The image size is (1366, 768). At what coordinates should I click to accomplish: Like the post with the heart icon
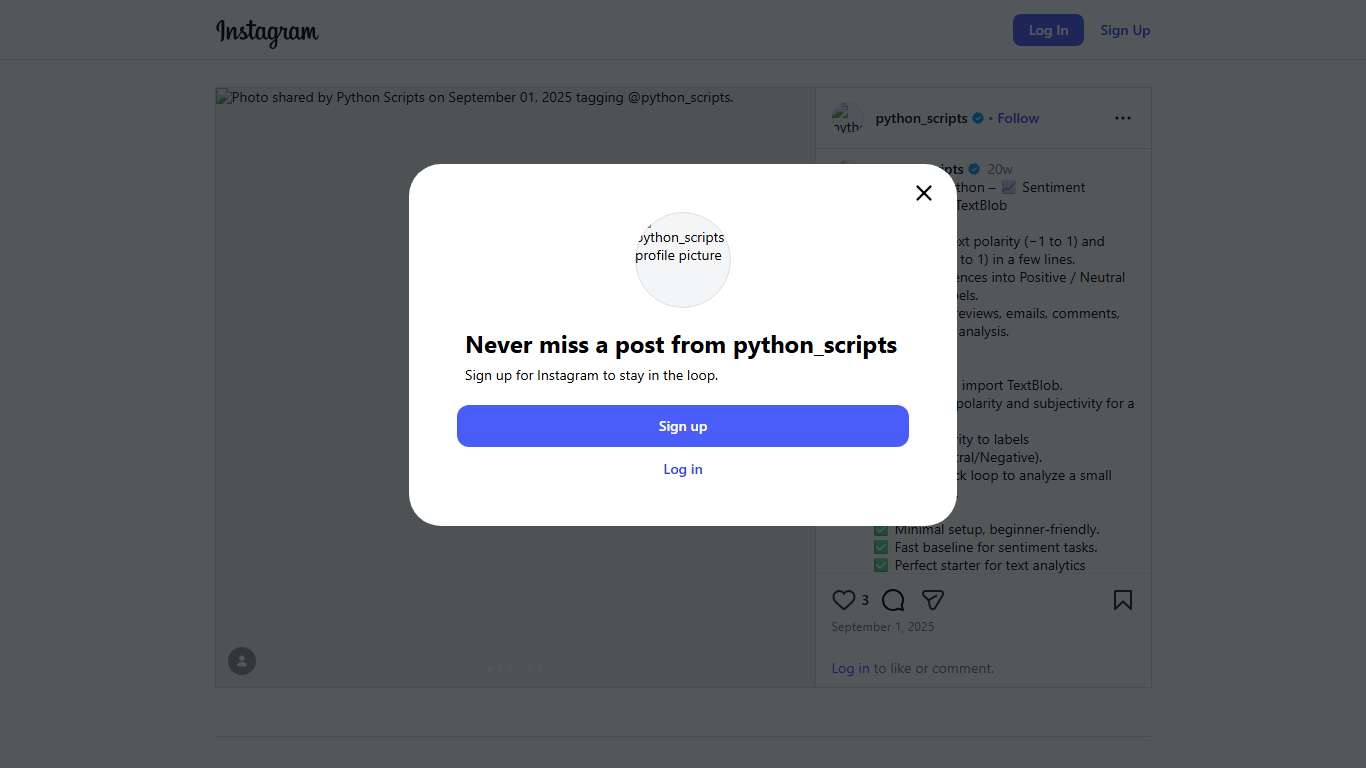[844, 600]
